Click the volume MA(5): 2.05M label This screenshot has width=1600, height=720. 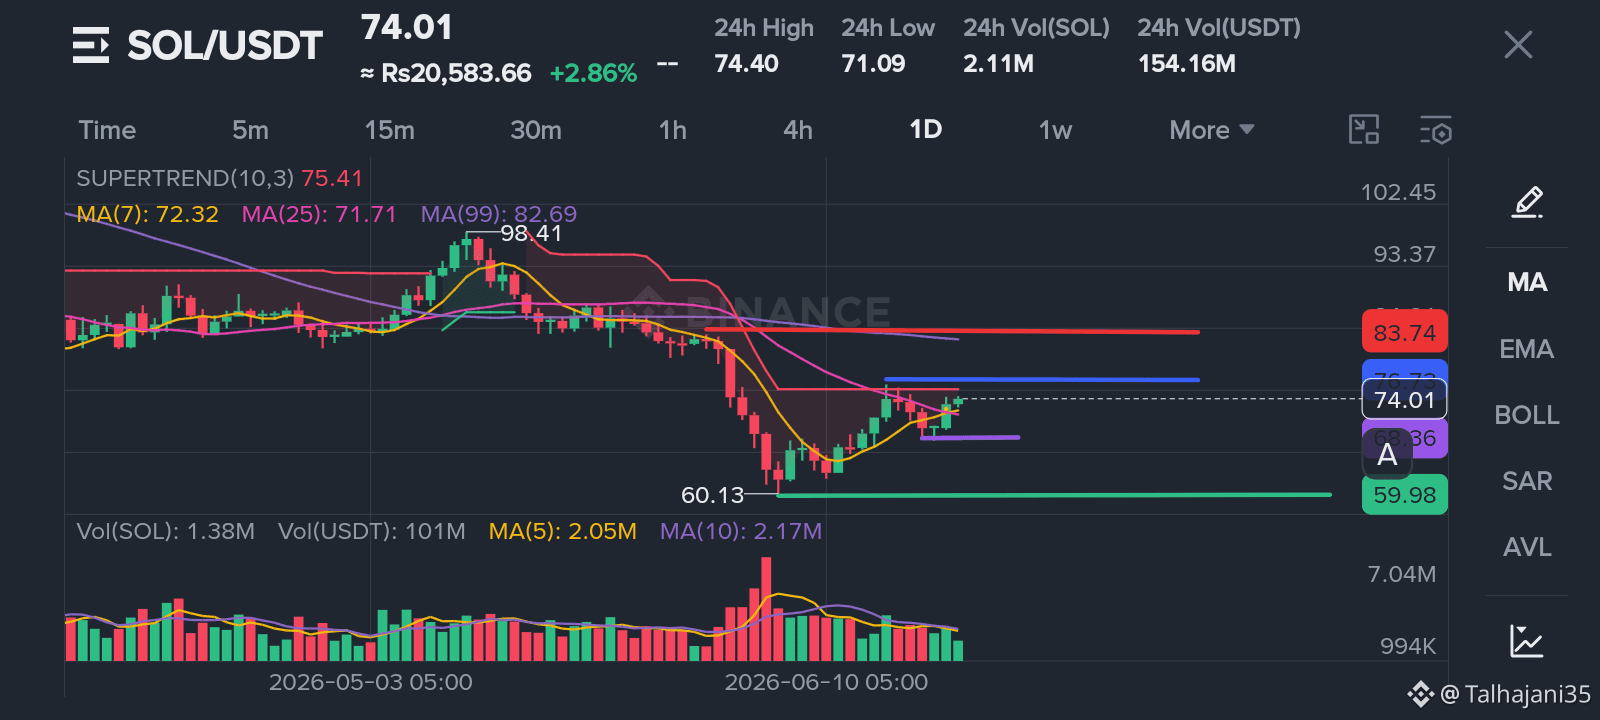562,531
